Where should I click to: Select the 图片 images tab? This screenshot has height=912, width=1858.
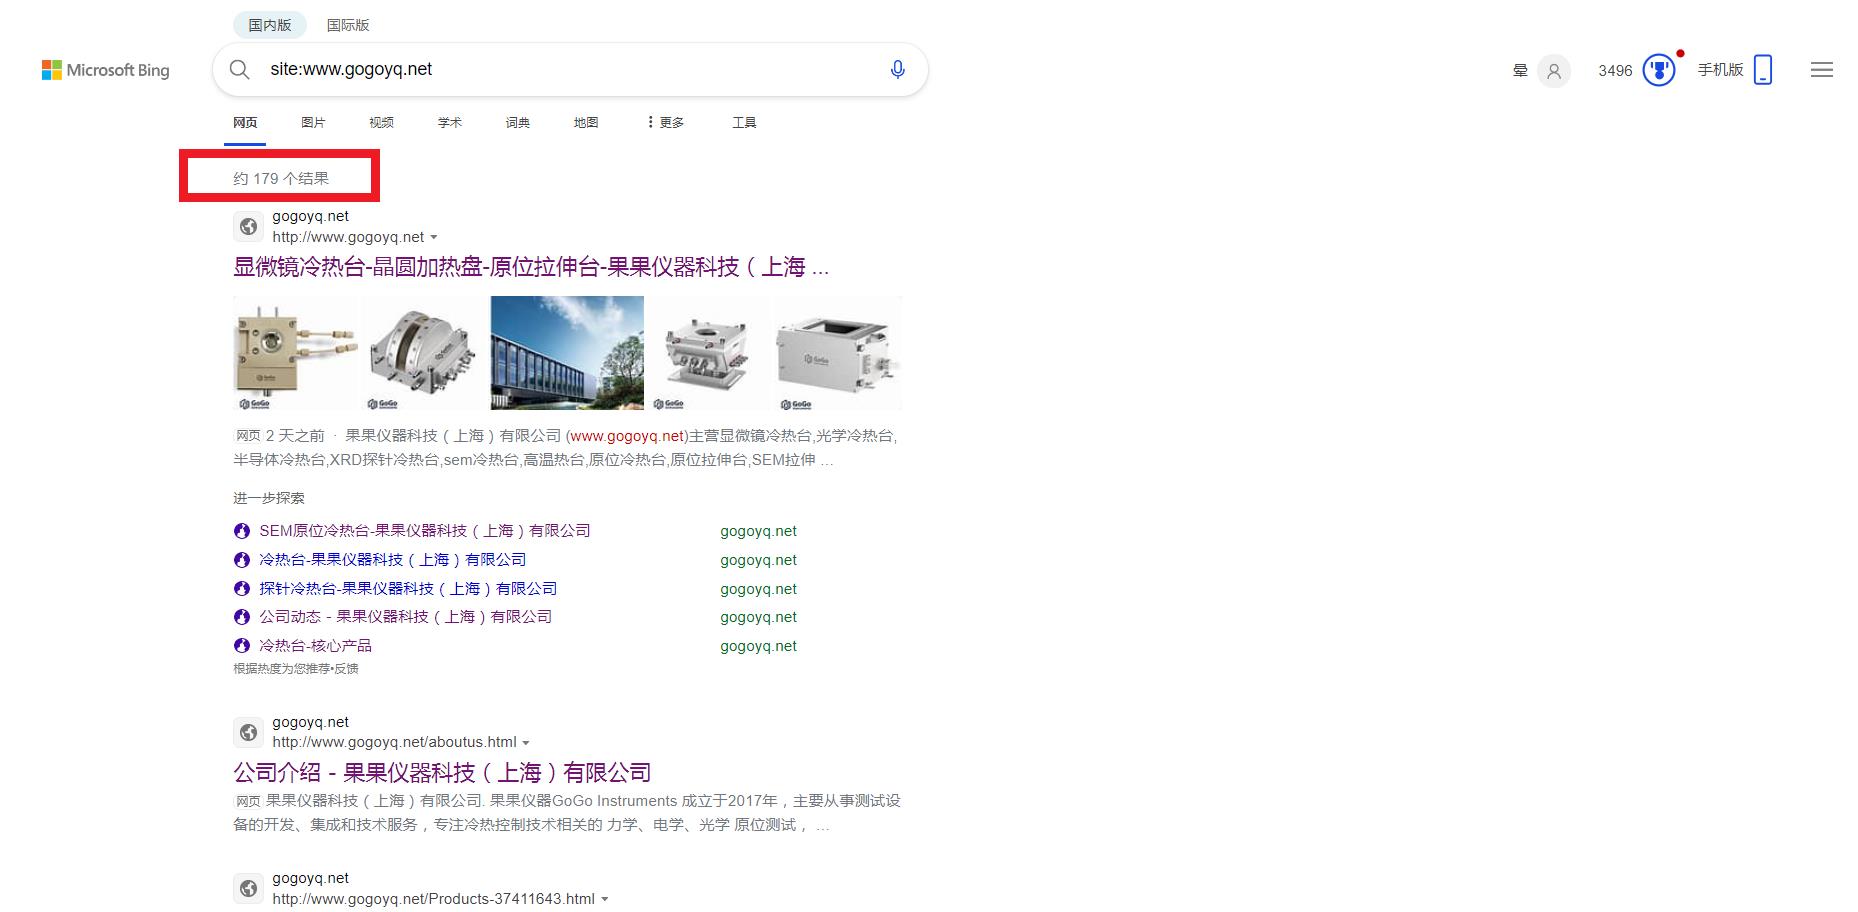313,122
